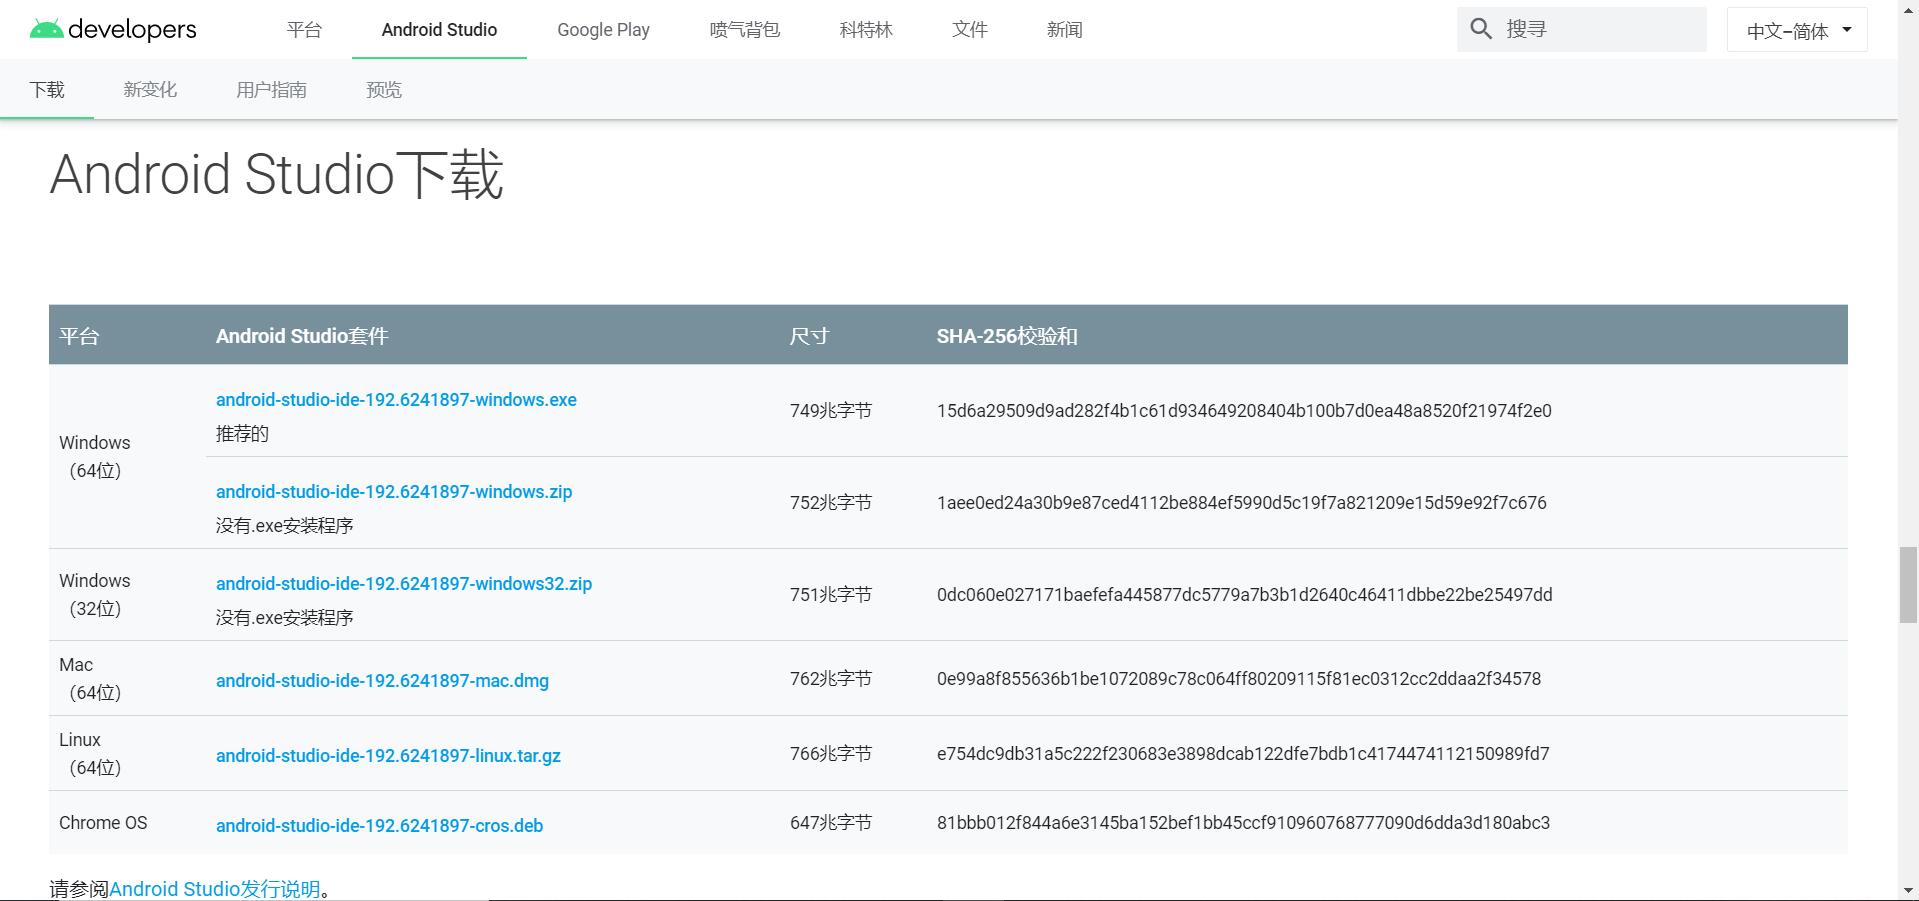Screen dimensions: 1919x901
Task: Select the Android Studio navigation tab
Action: click(439, 30)
